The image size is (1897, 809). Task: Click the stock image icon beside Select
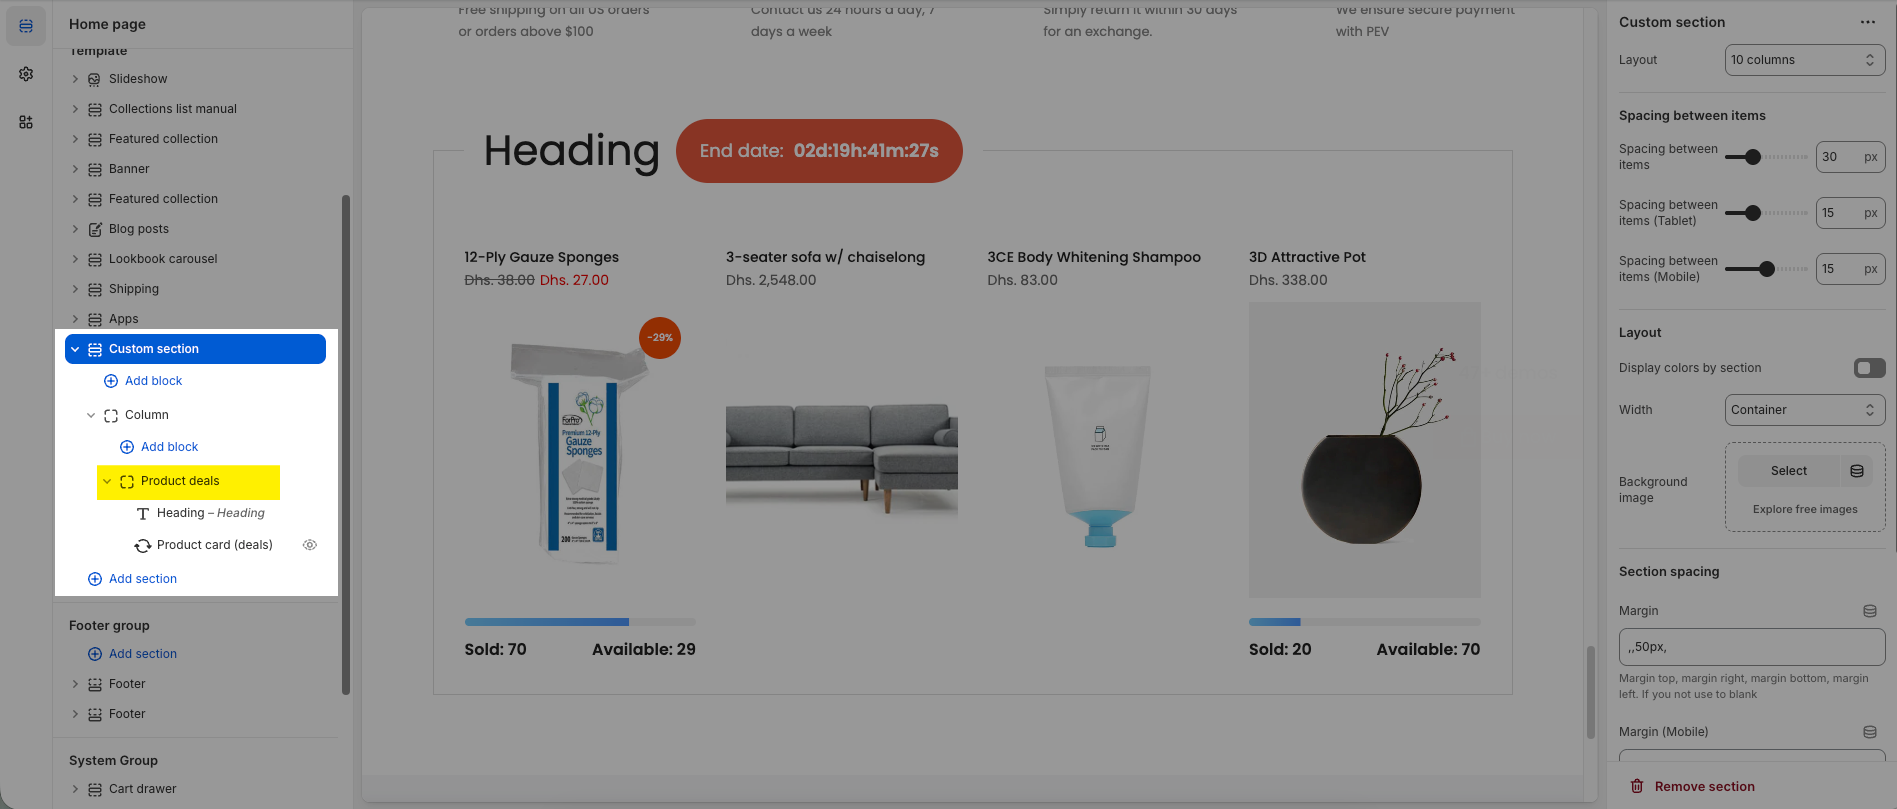tap(1857, 471)
